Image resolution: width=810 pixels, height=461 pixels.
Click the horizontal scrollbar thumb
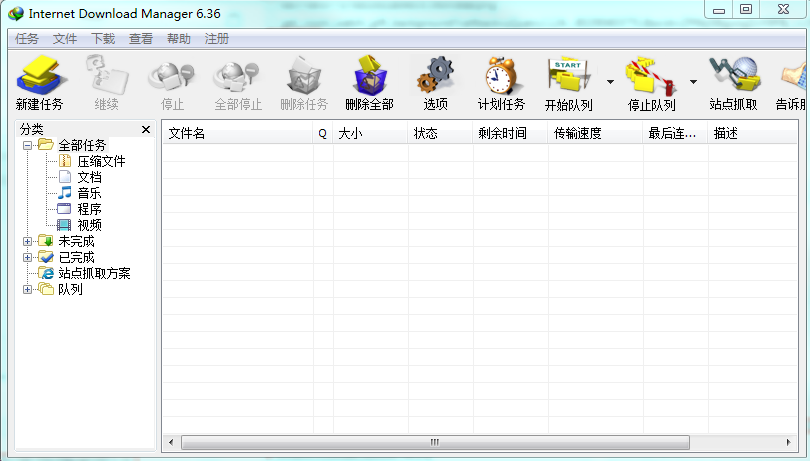435,442
